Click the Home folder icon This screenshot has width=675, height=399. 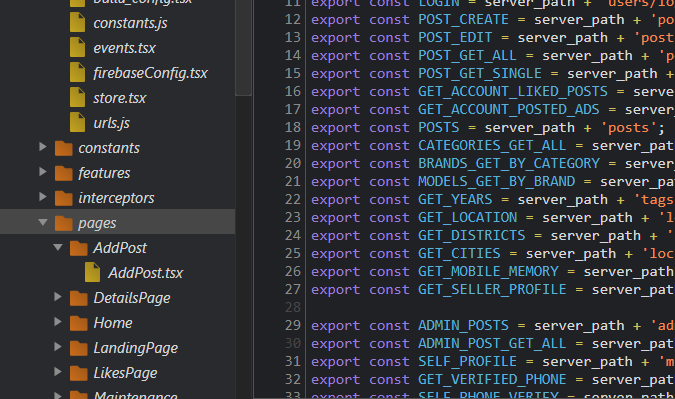click(x=79, y=323)
